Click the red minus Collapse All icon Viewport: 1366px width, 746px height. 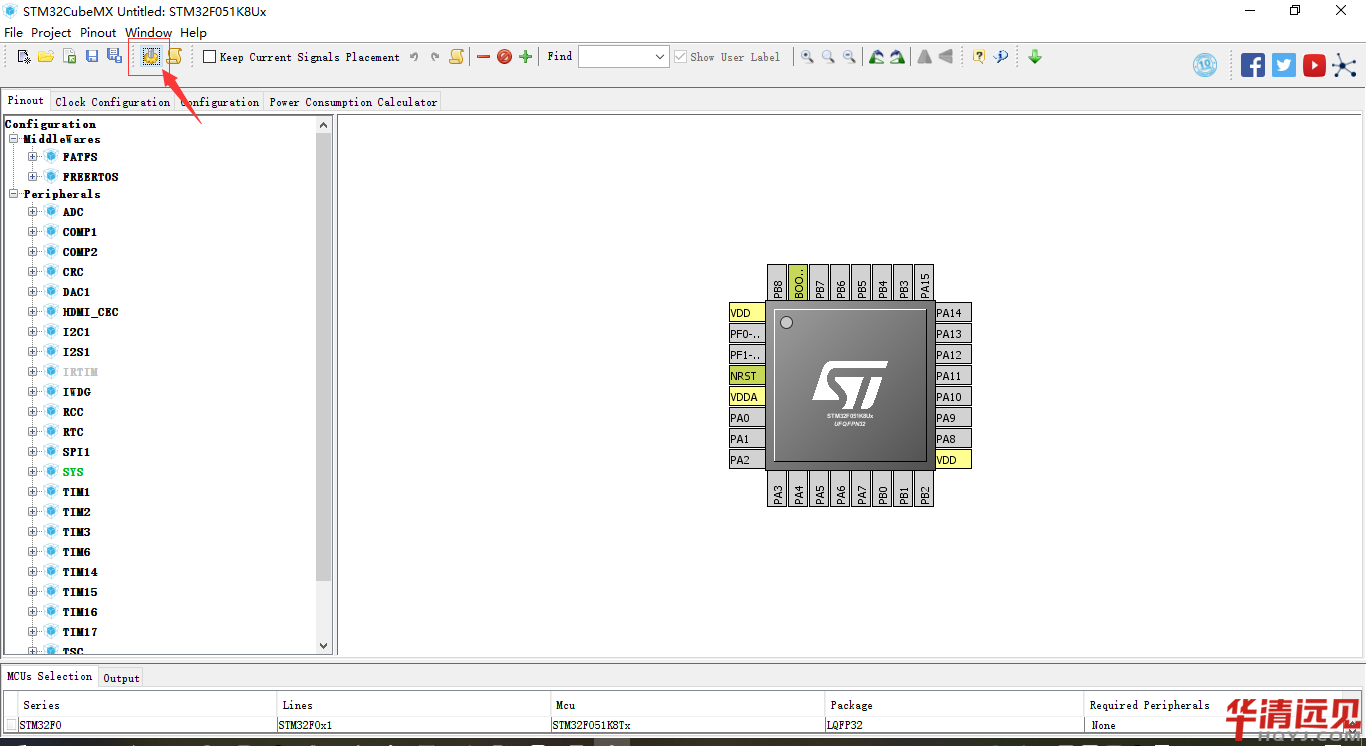(x=484, y=57)
